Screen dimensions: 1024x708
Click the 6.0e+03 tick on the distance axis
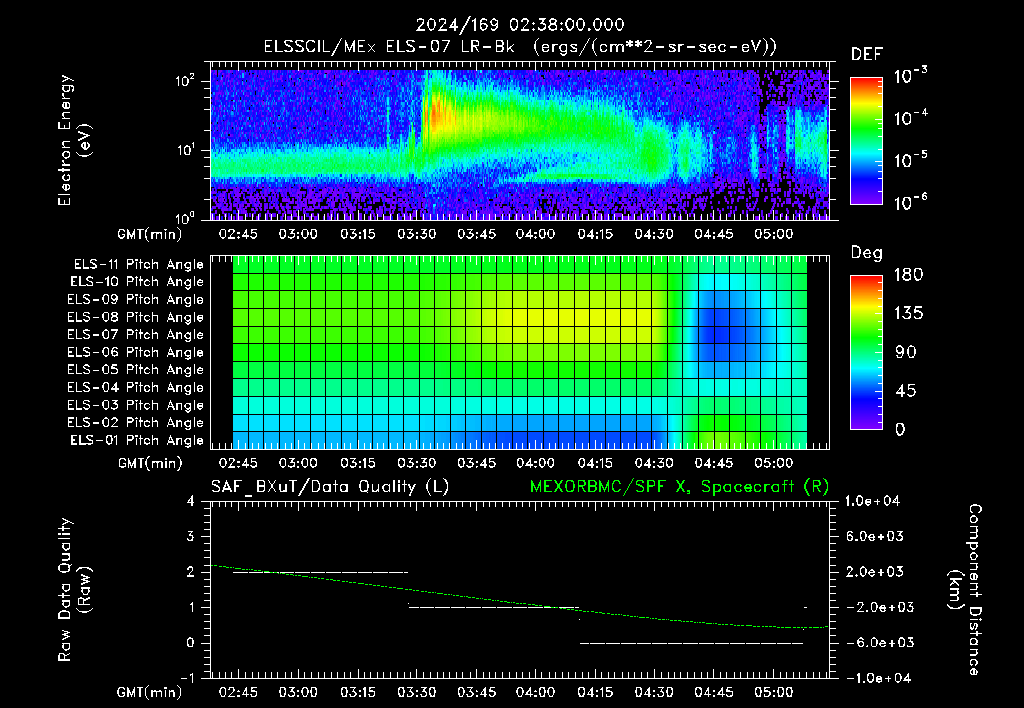[x=874, y=536]
